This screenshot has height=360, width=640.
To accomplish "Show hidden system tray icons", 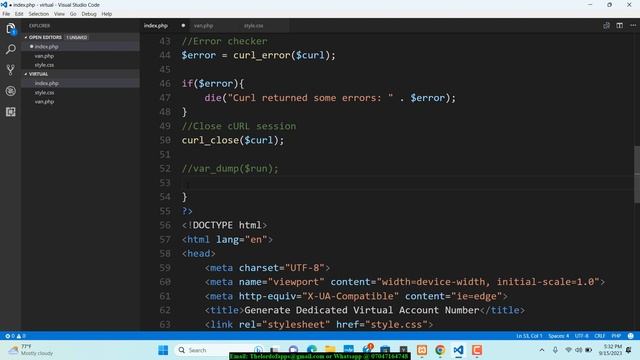I will click(x=542, y=350).
